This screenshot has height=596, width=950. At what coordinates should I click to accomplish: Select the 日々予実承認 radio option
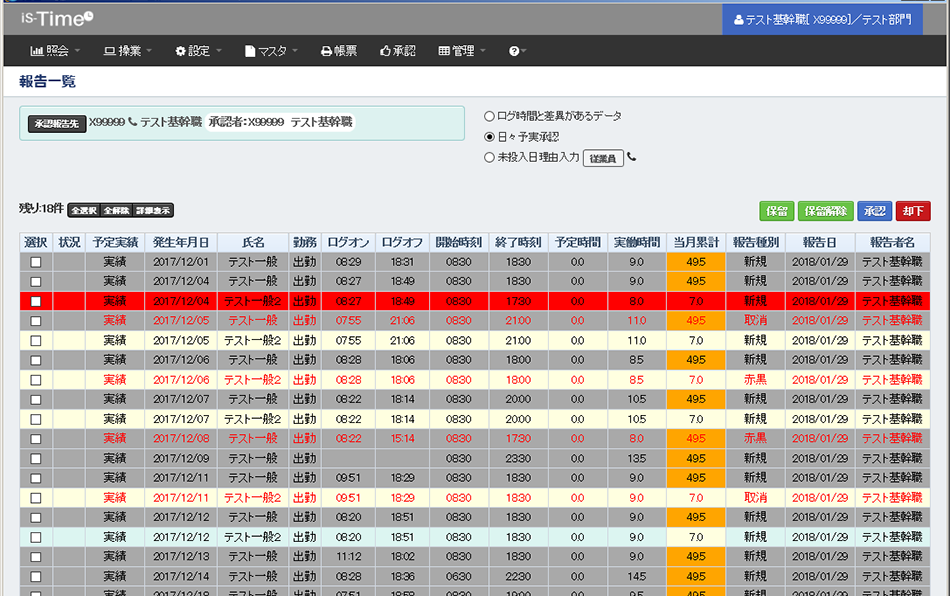coord(489,137)
